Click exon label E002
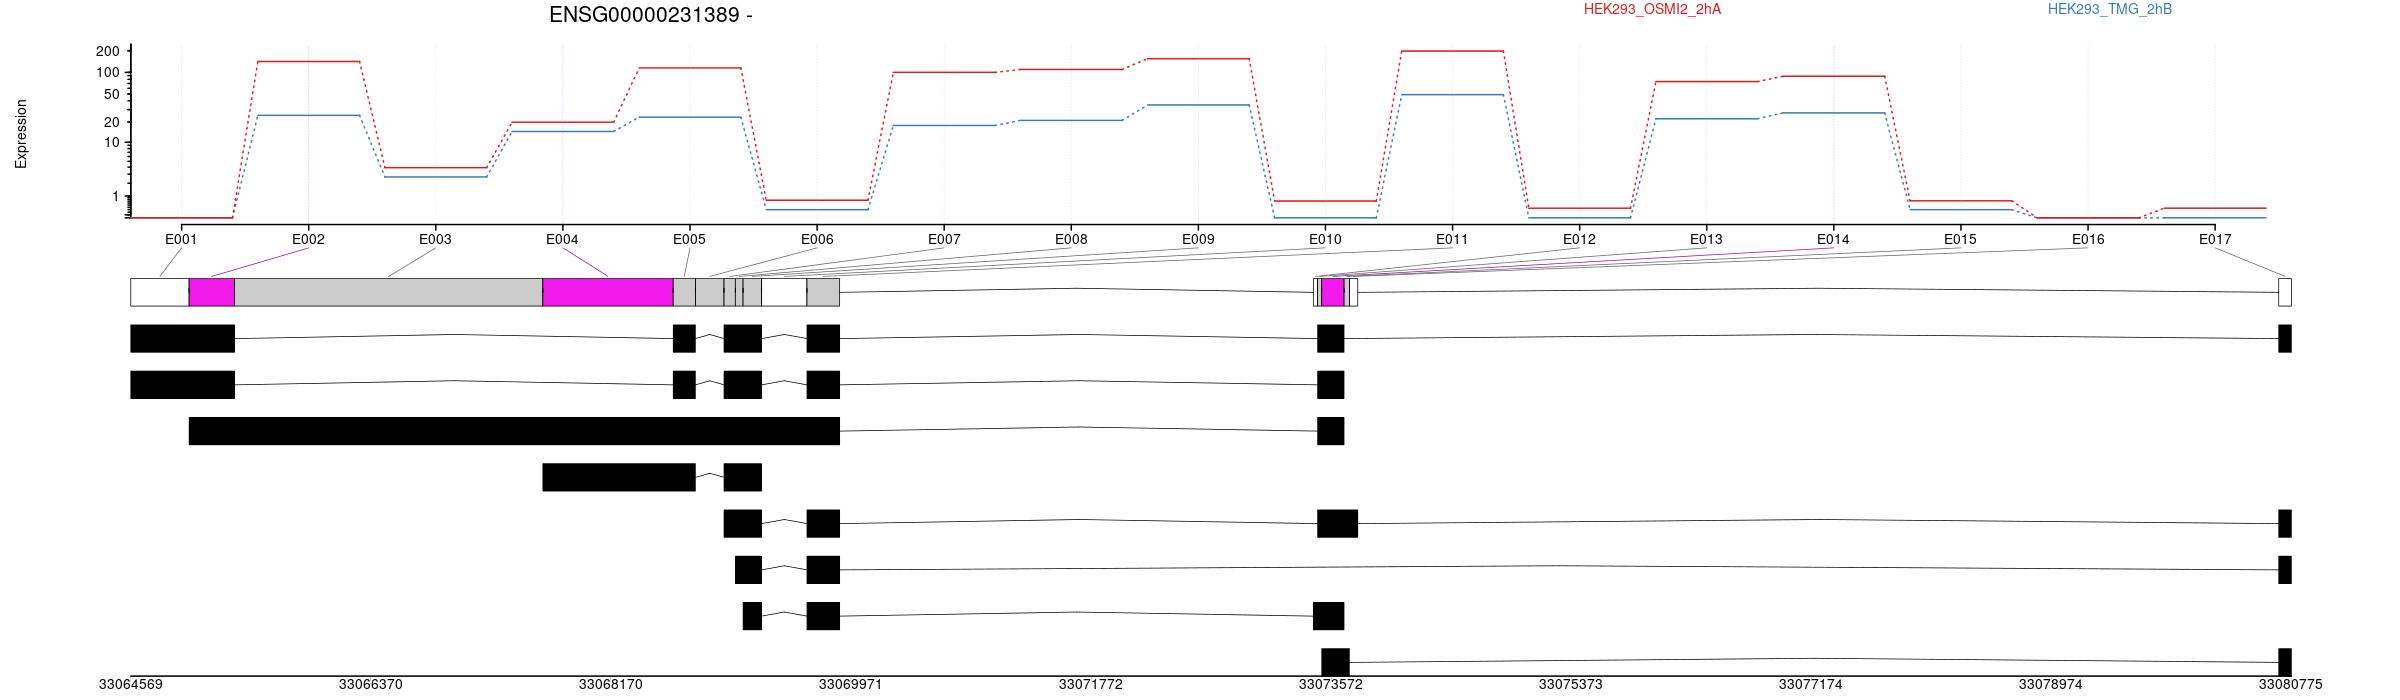This screenshot has height=700, width=2400. [x=308, y=239]
